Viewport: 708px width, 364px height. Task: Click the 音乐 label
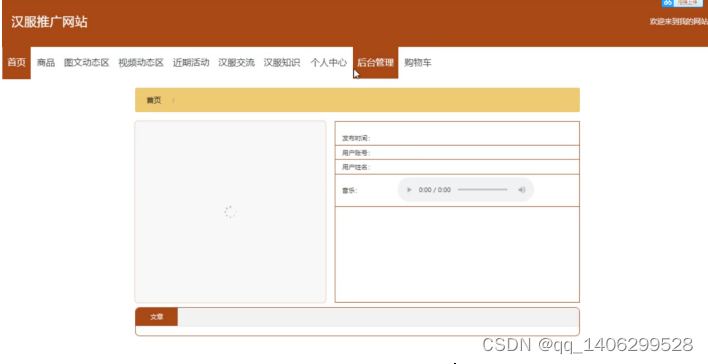[349, 191]
